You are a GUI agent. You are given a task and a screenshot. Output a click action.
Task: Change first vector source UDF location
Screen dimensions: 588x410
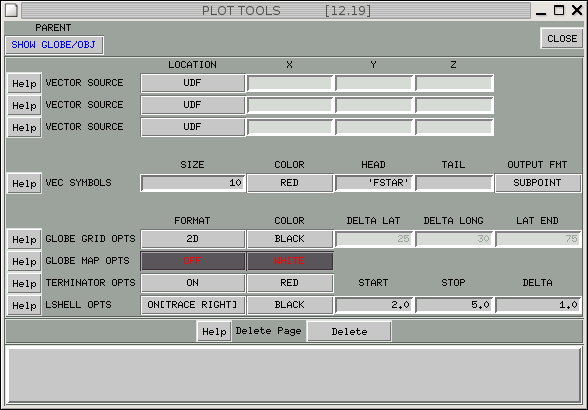coord(193,83)
